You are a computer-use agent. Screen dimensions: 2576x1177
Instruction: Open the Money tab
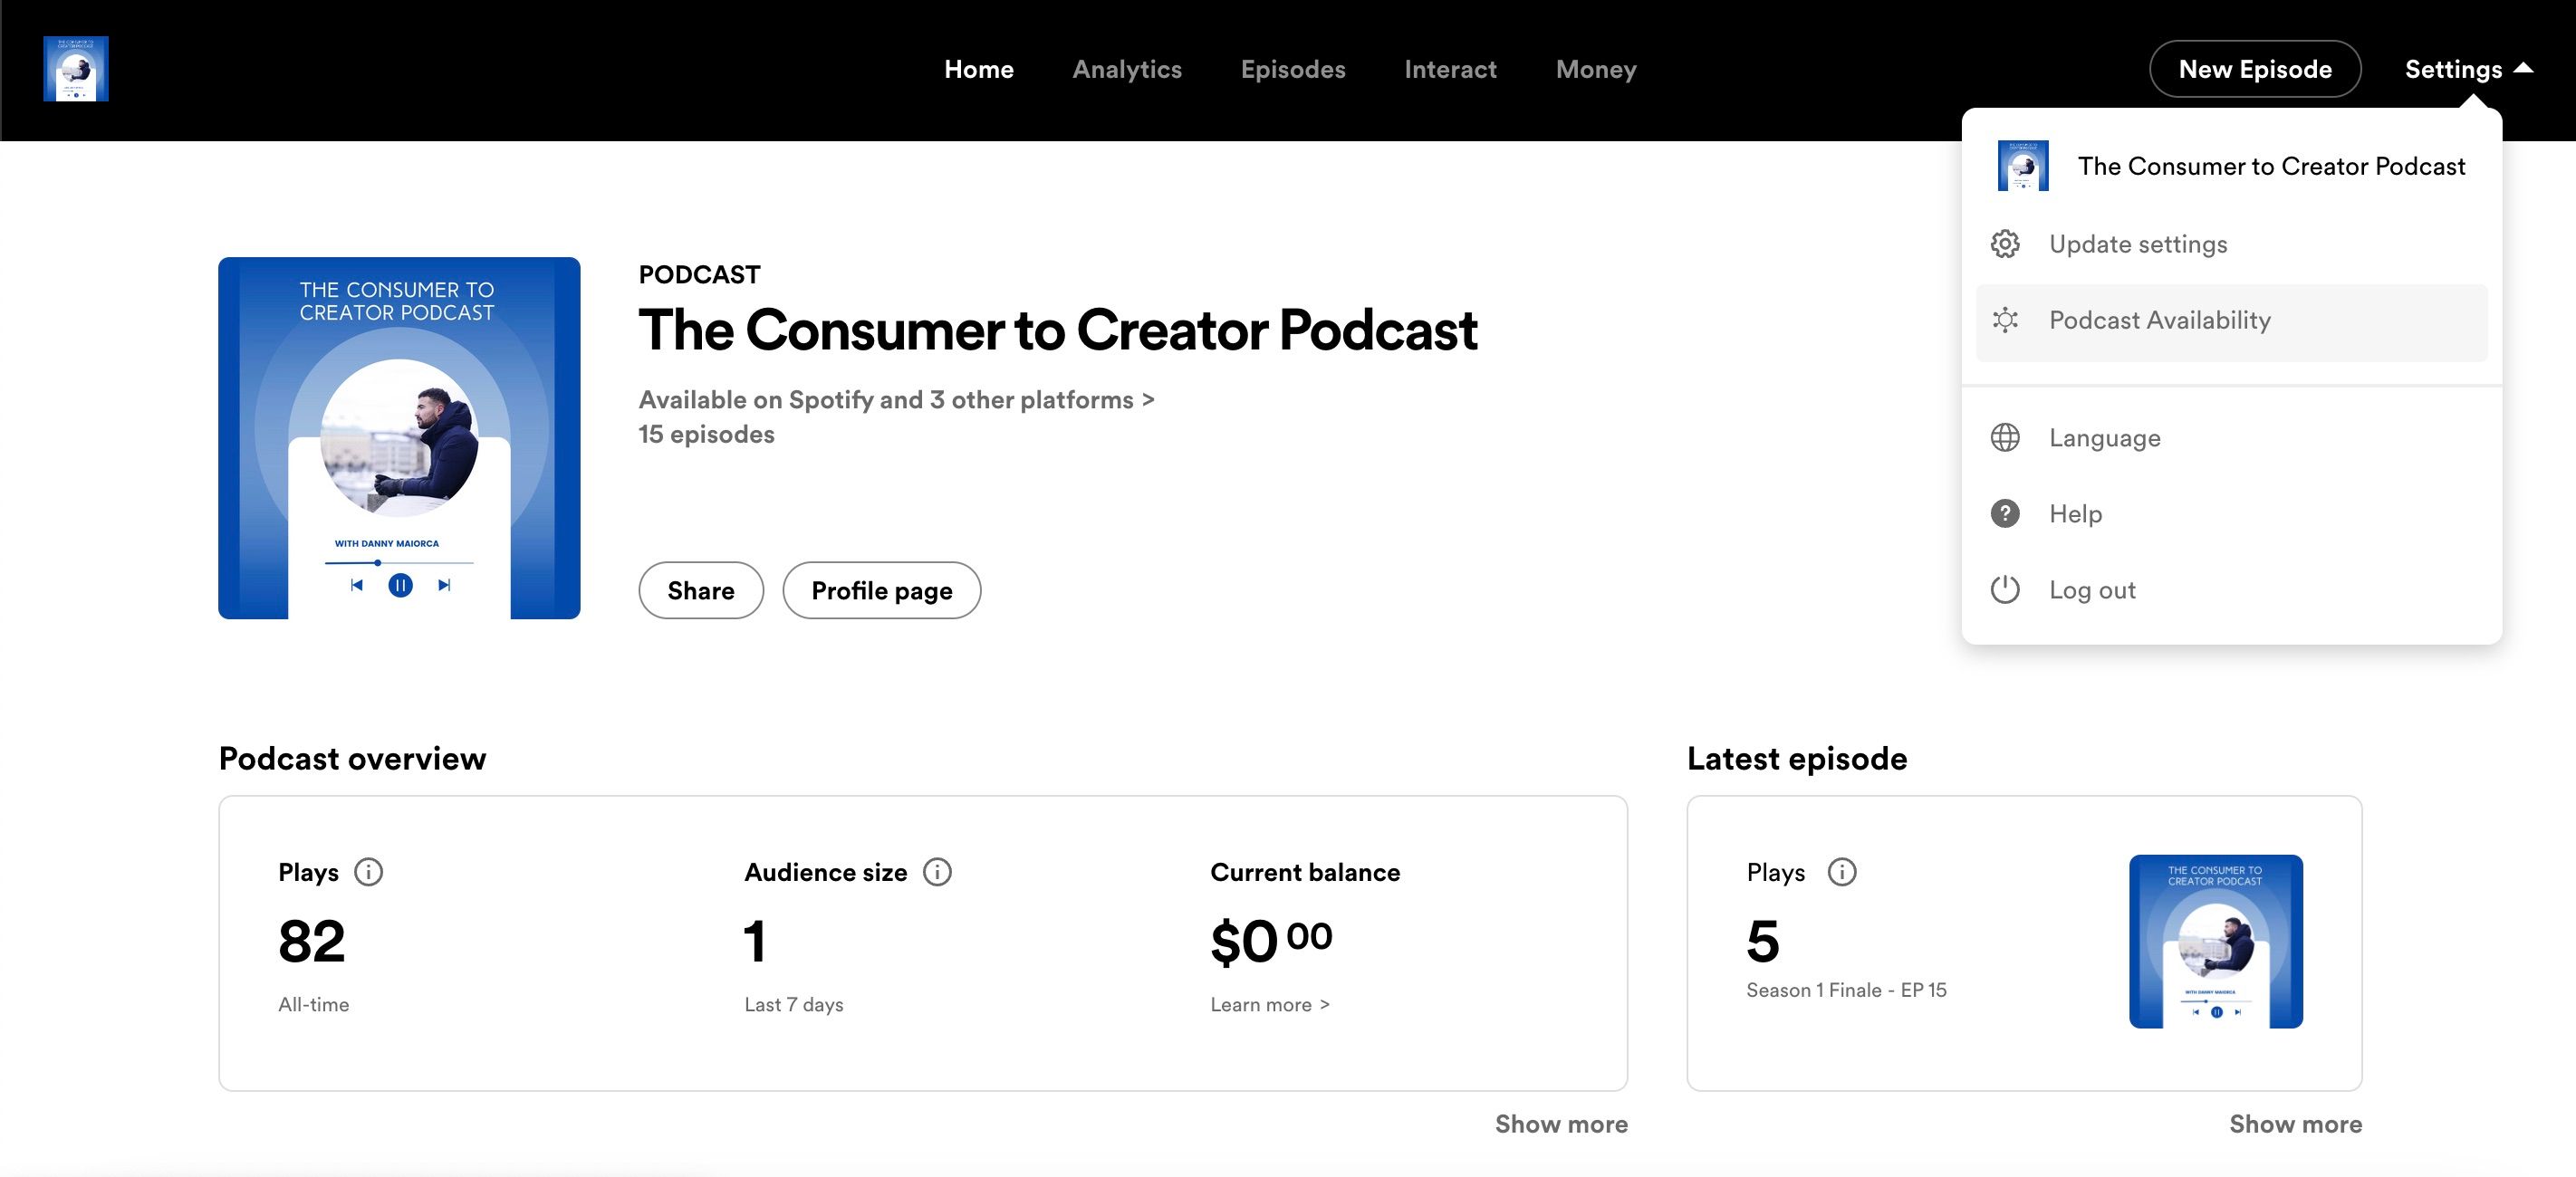(x=1595, y=68)
